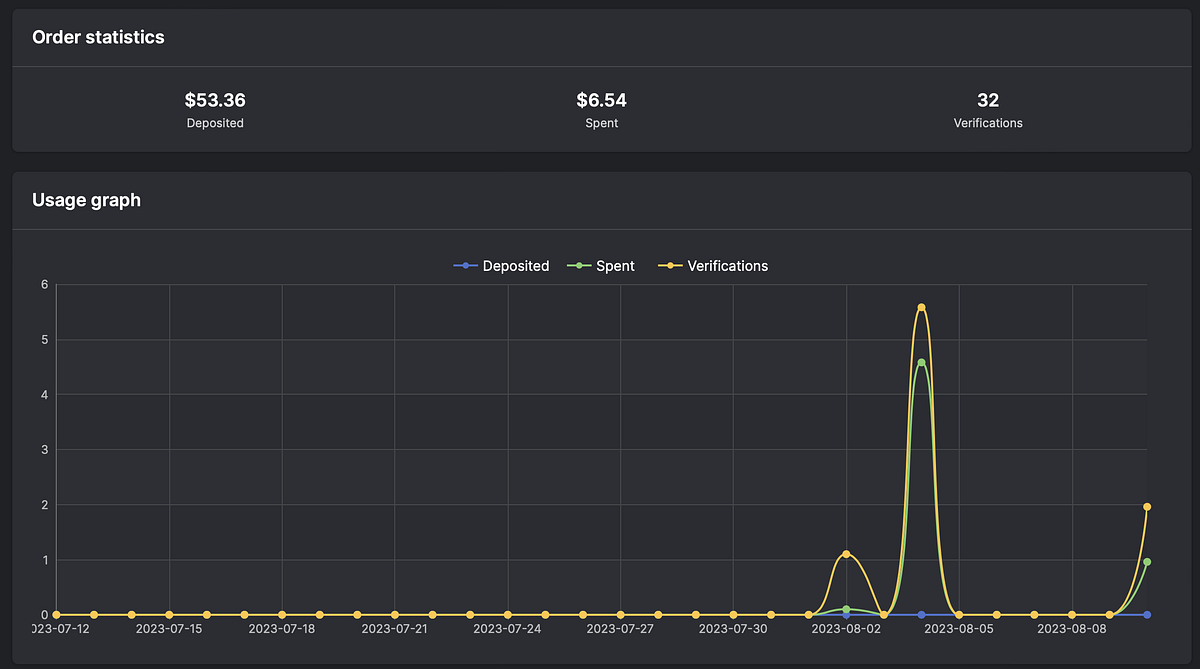This screenshot has height=669, width=1200.
Task: Click the Spent label under $6.54
Action: (x=602, y=123)
